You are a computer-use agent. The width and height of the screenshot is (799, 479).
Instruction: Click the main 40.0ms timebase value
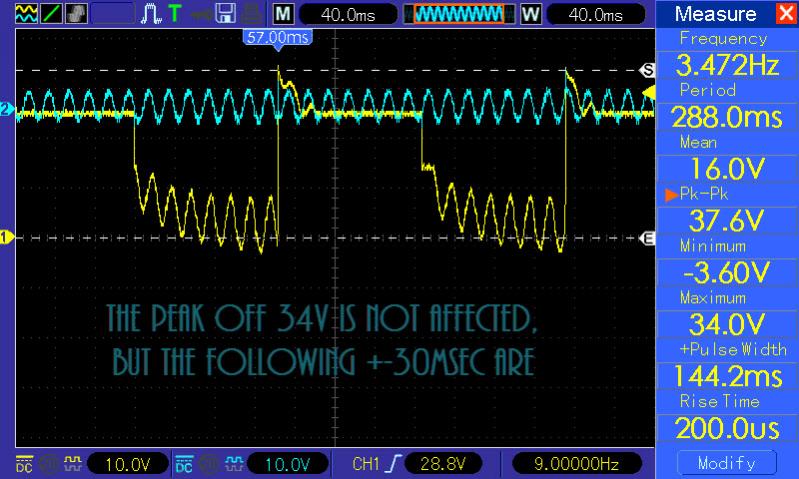coord(348,15)
